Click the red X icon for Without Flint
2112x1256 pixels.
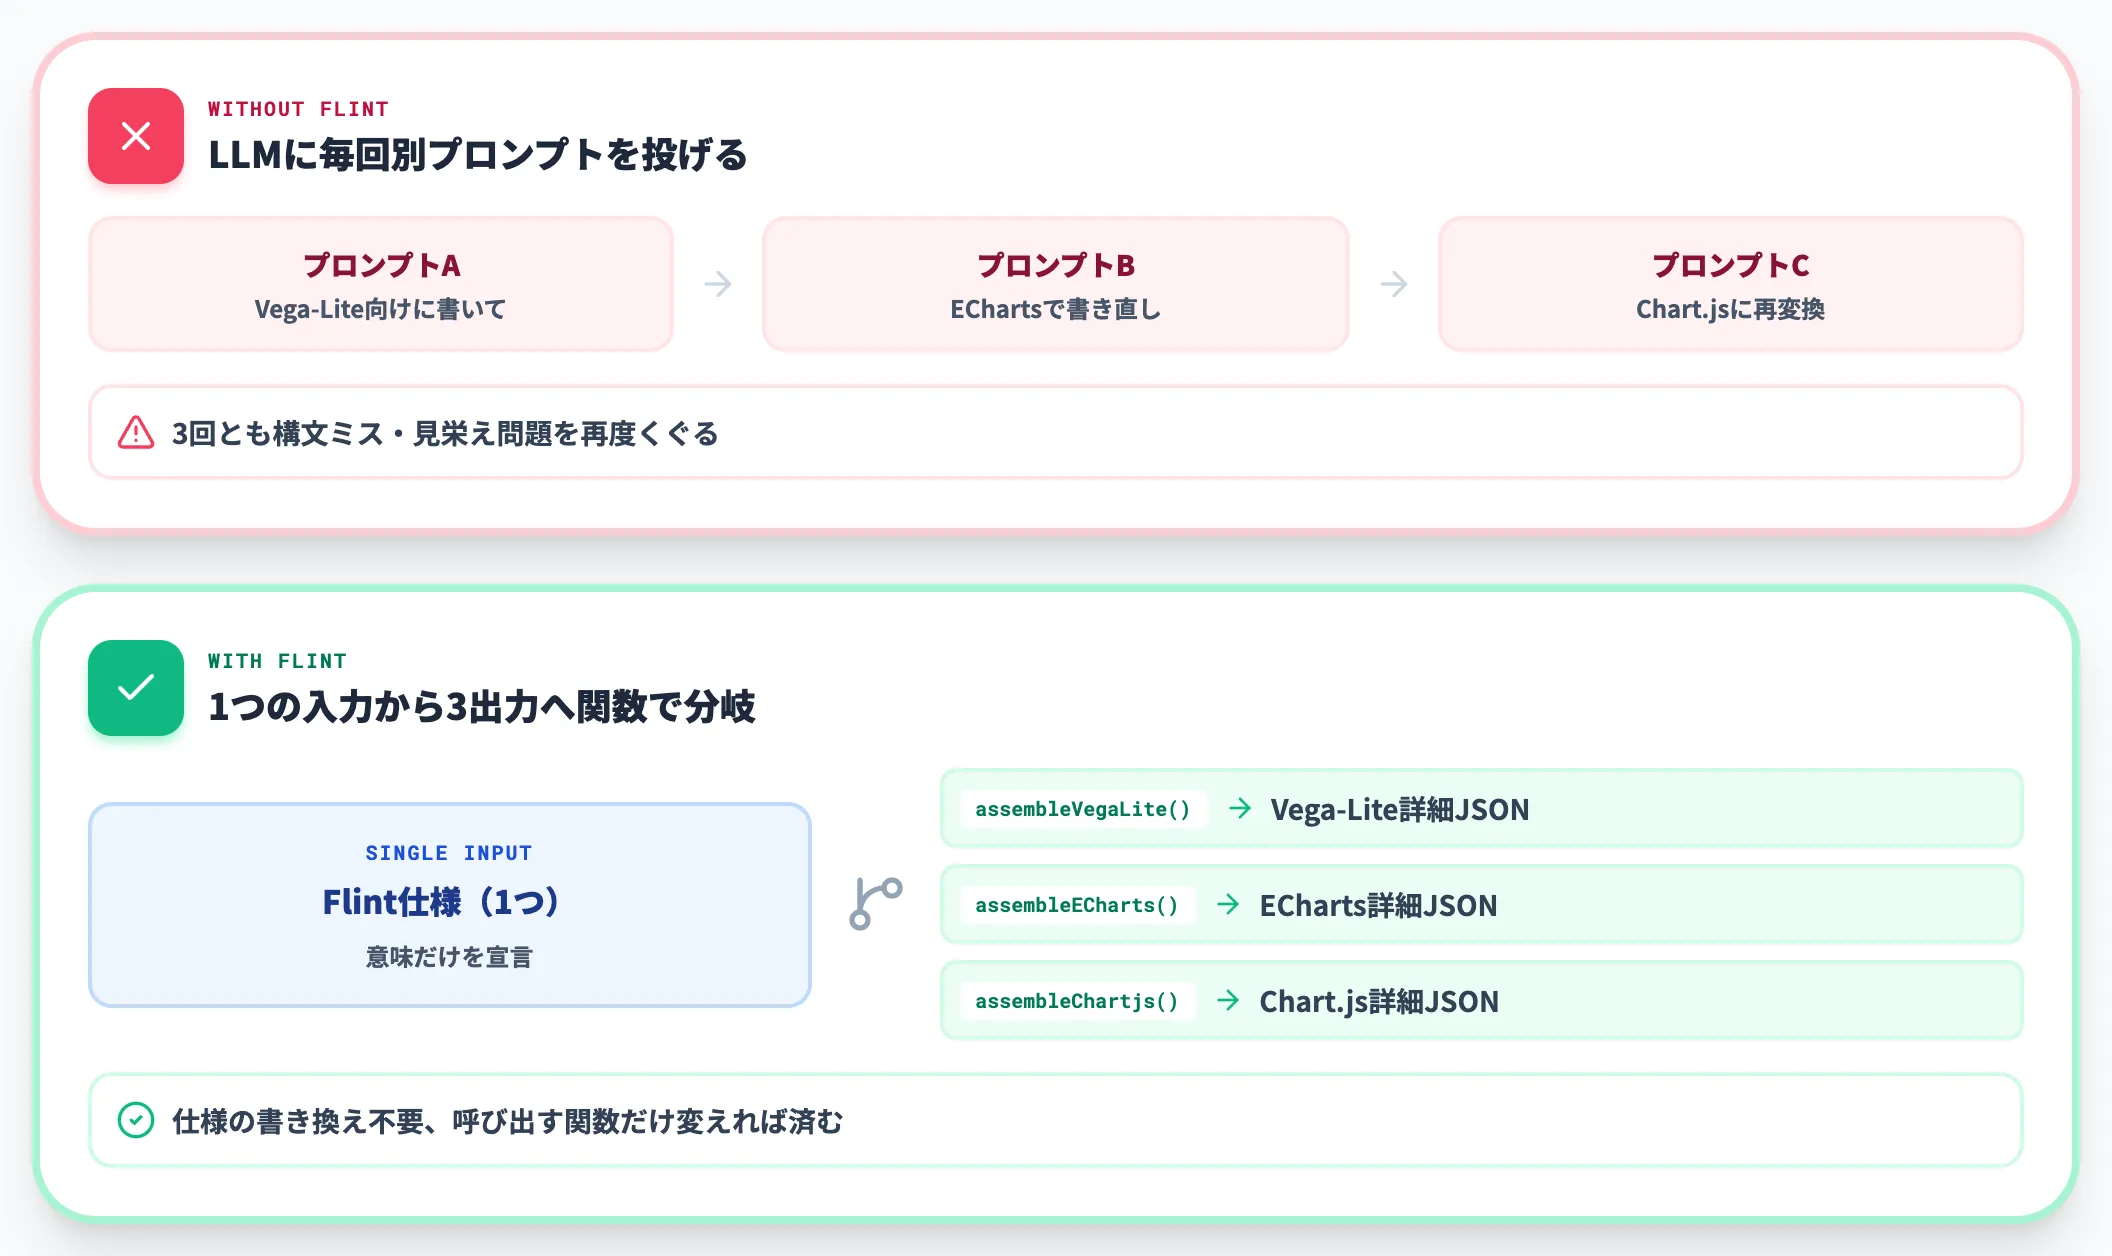pyautogui.click(x=136, y=136)
